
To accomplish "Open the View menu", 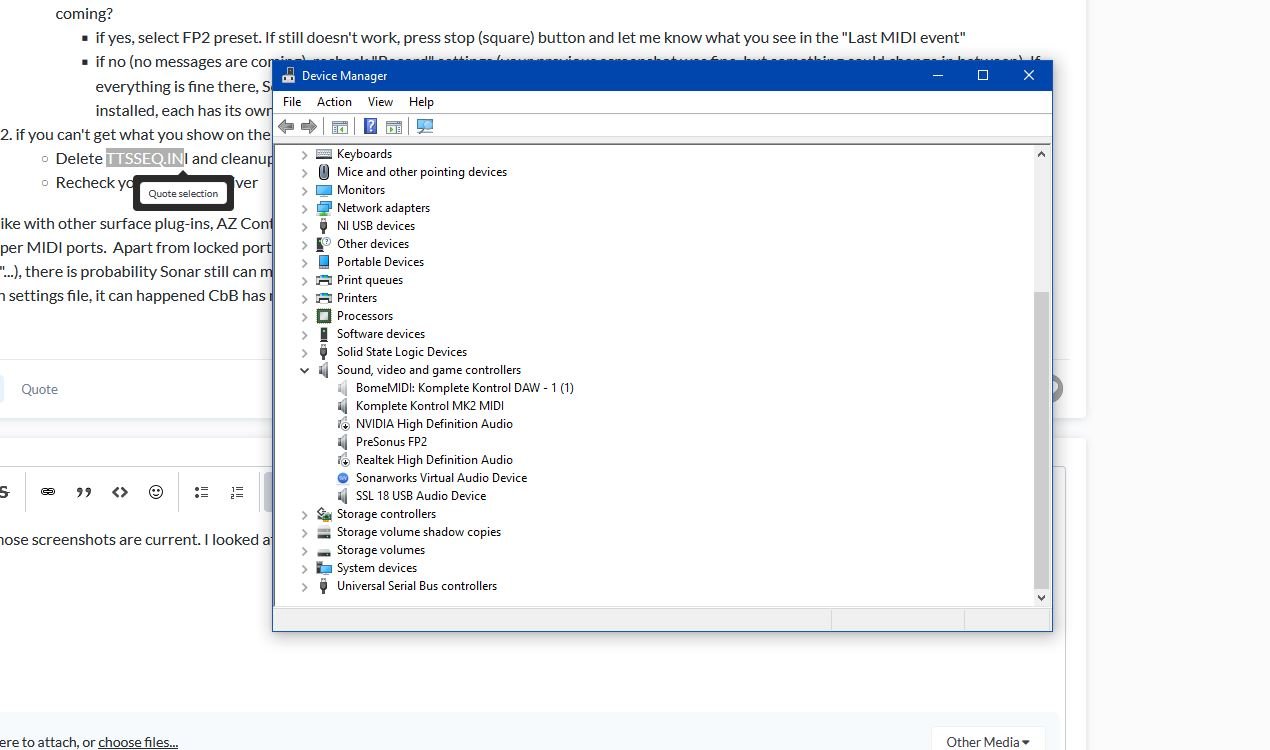I will (380, 102).
